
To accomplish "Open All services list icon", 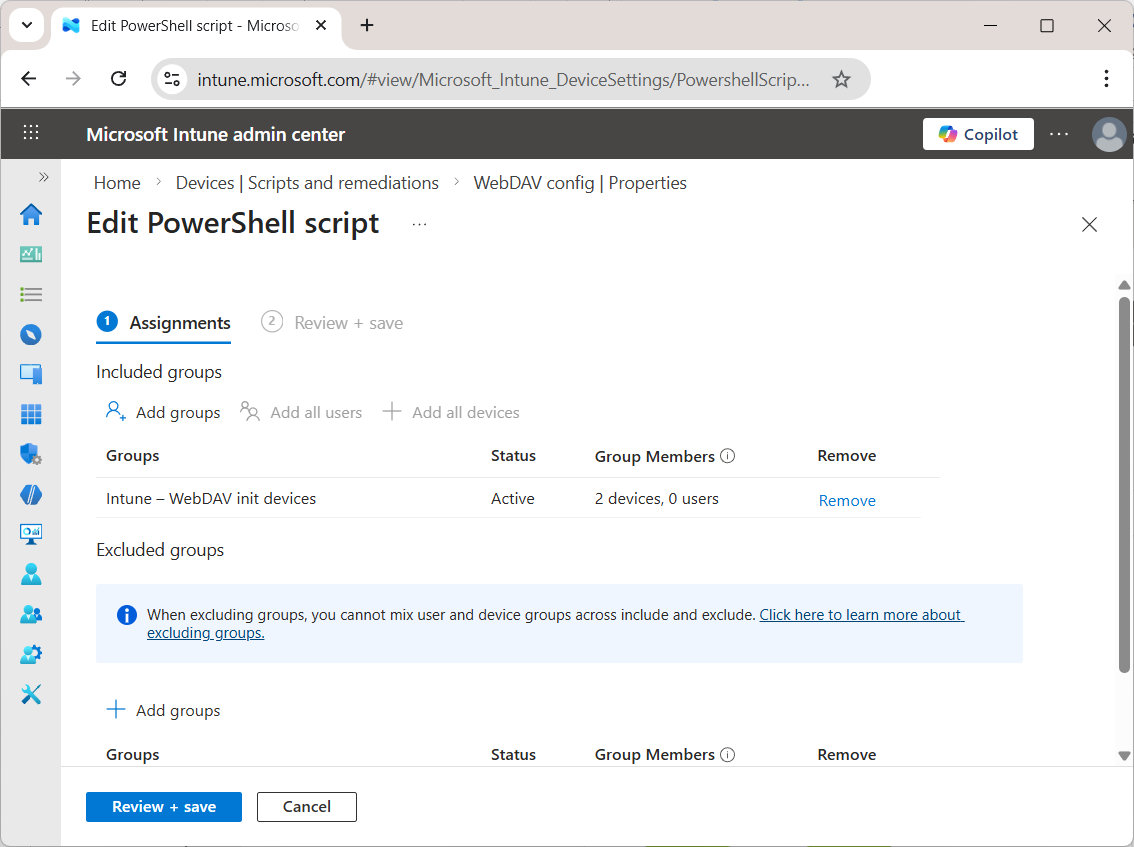I will 30,294.
